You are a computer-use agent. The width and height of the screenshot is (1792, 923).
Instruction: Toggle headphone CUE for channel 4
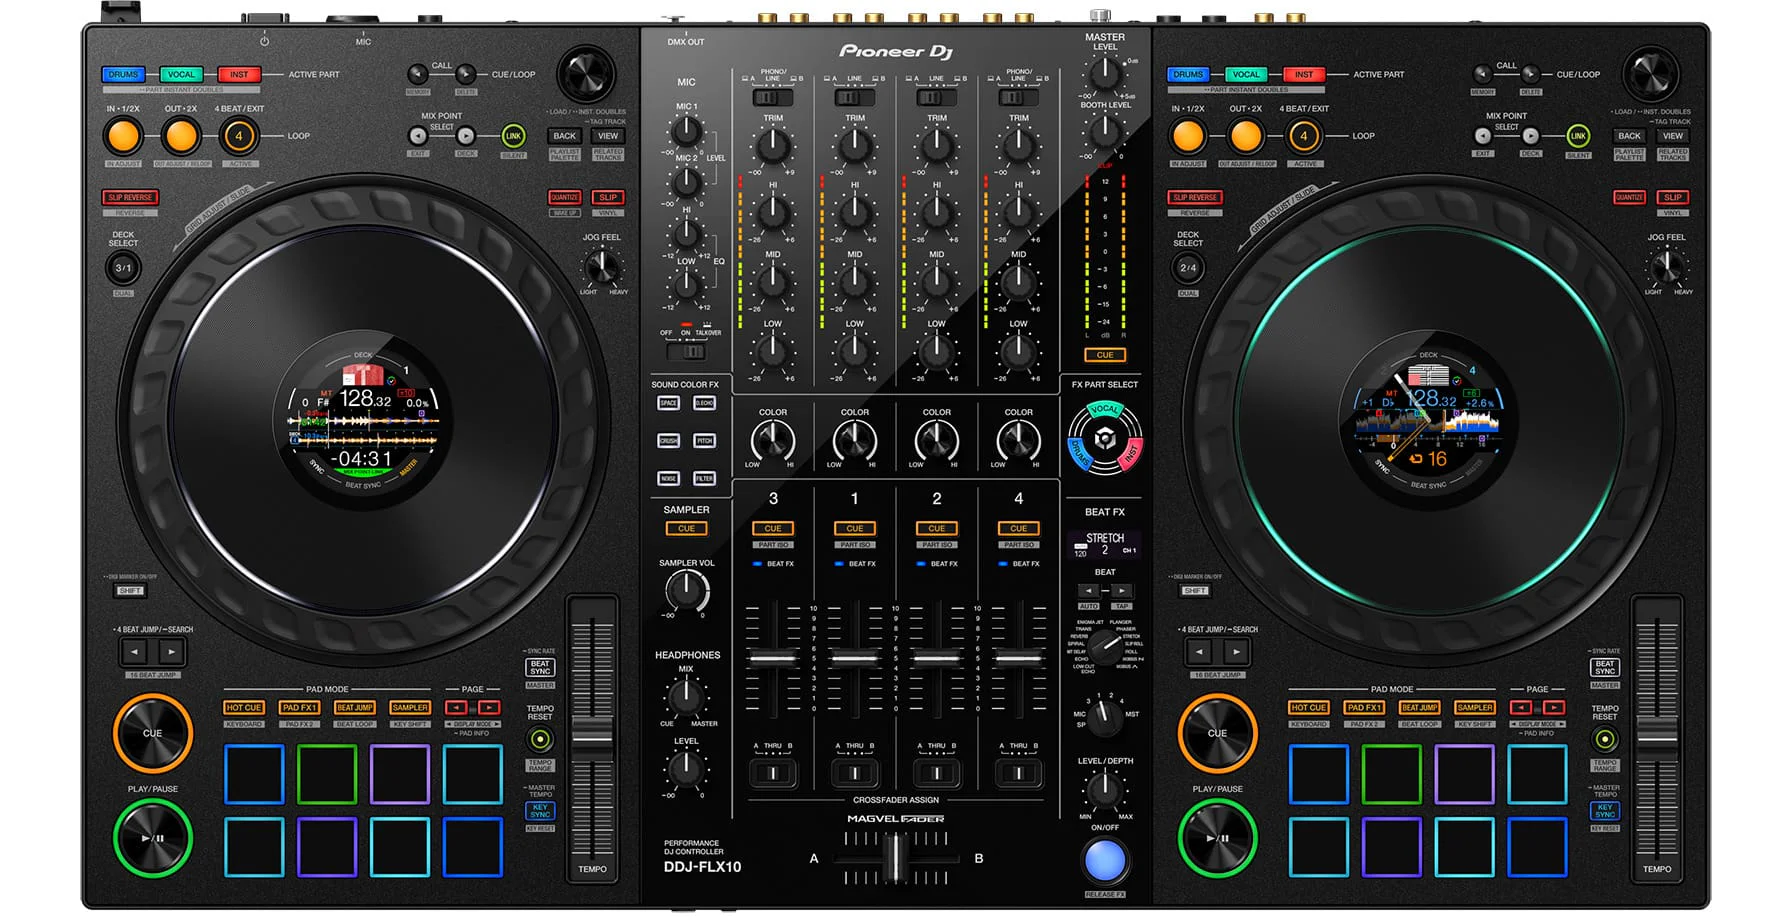coord(1019,528)
